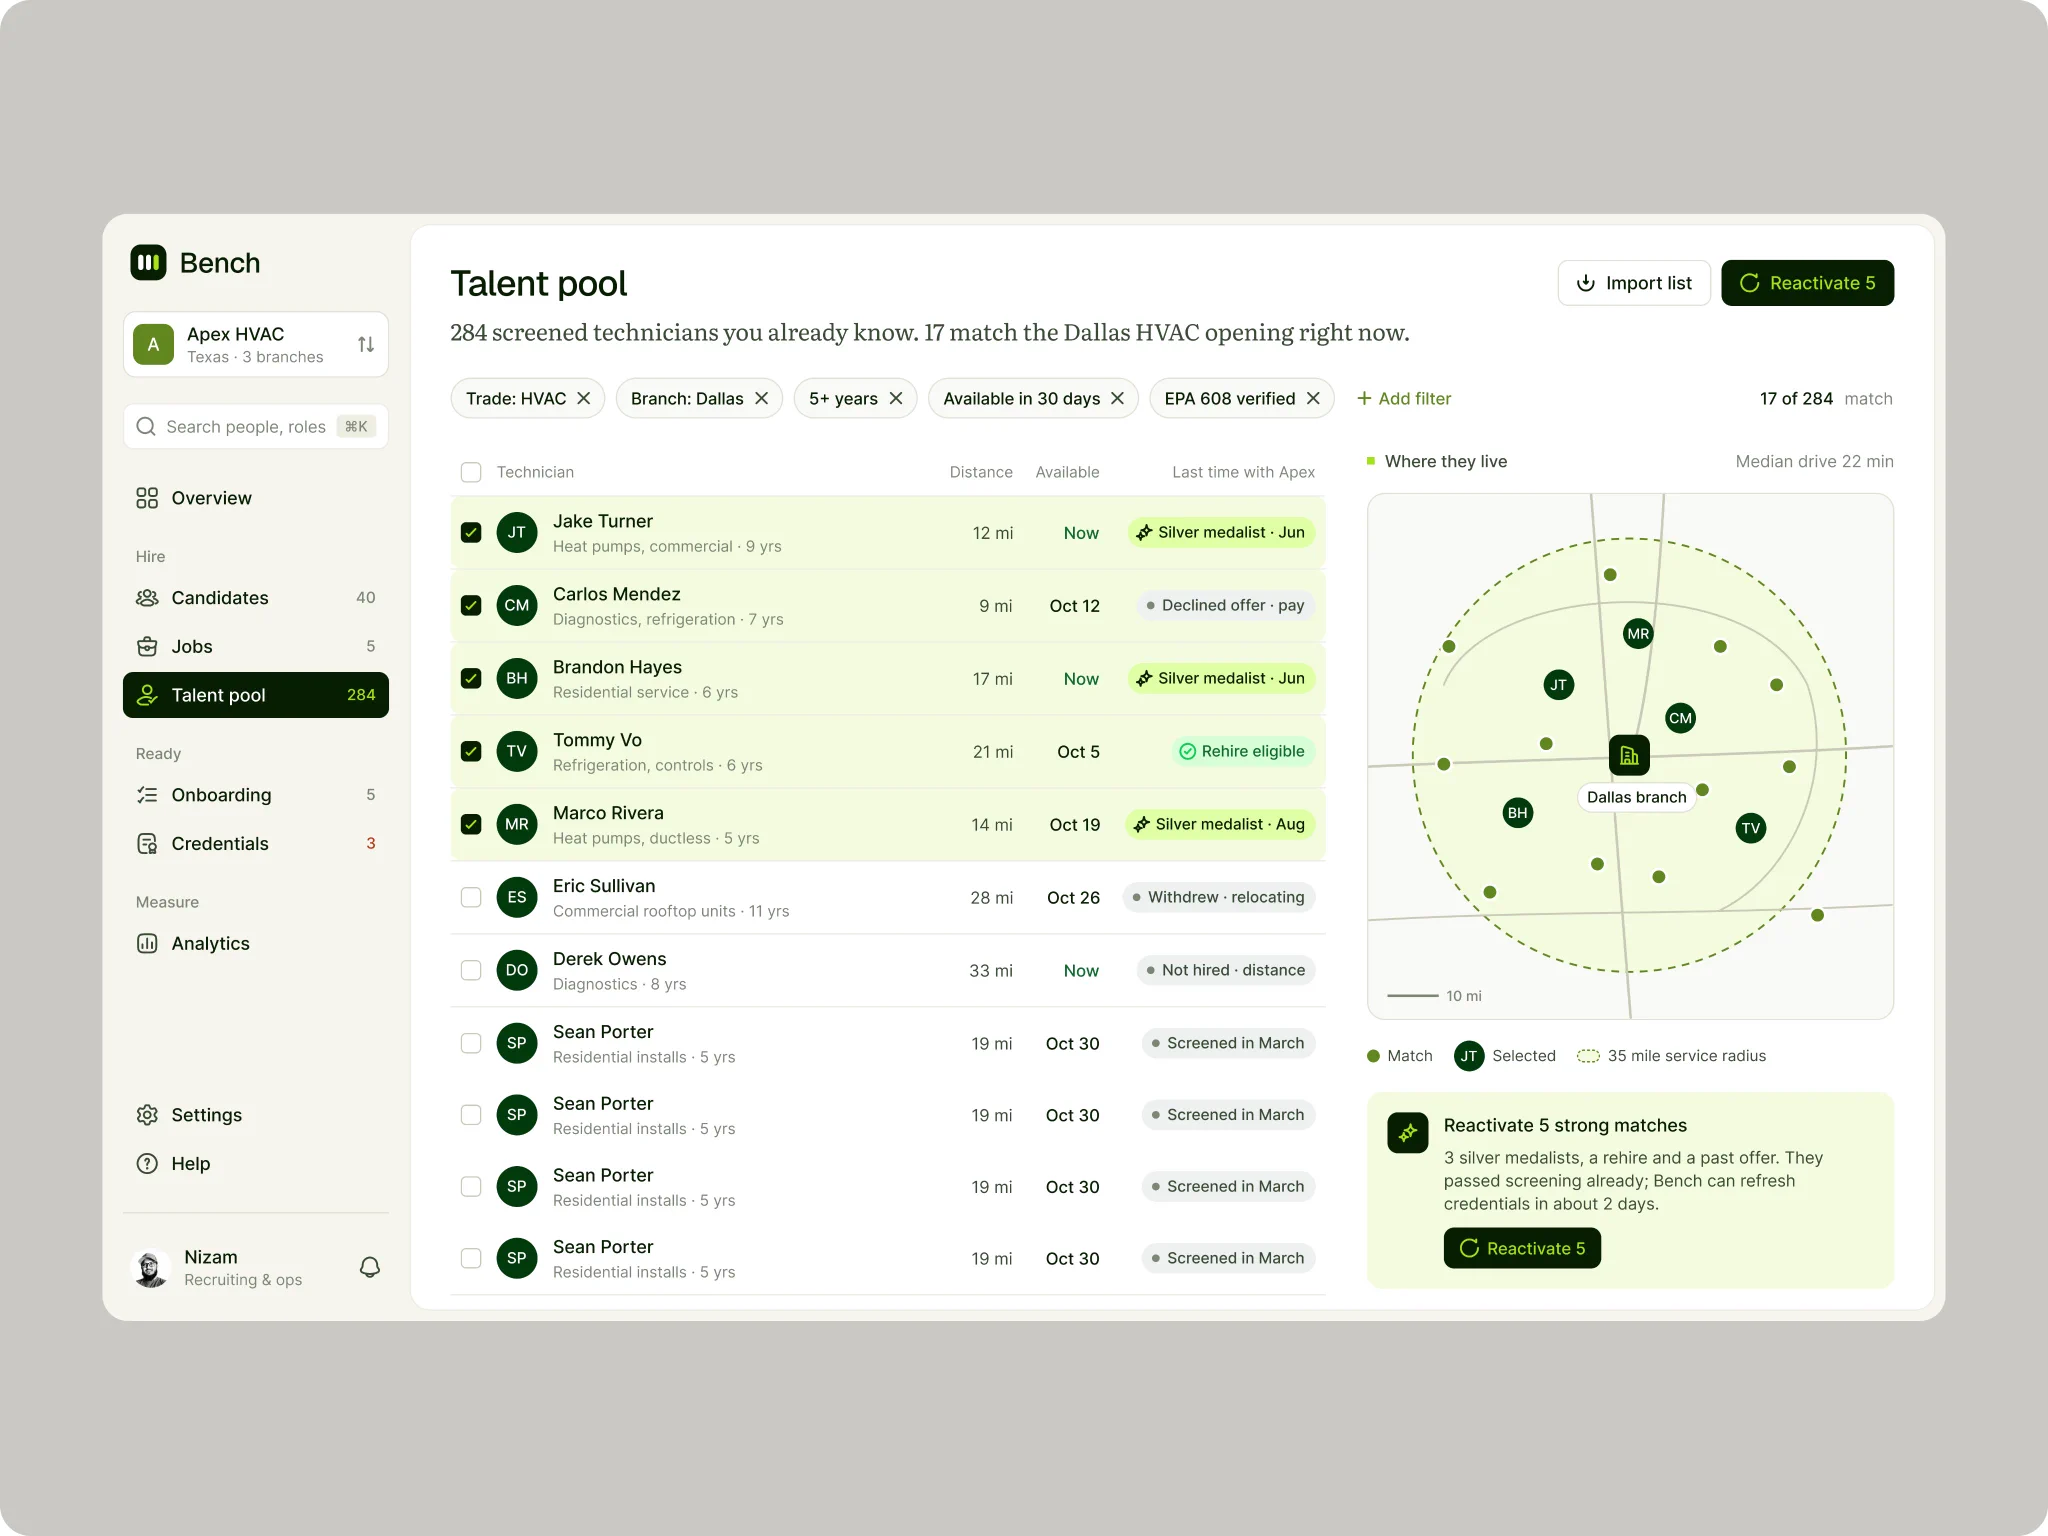This screenshot has width=2048, height=1536.
Task: Click Derek Owens' DO avatar
Action: pos(517,970)
